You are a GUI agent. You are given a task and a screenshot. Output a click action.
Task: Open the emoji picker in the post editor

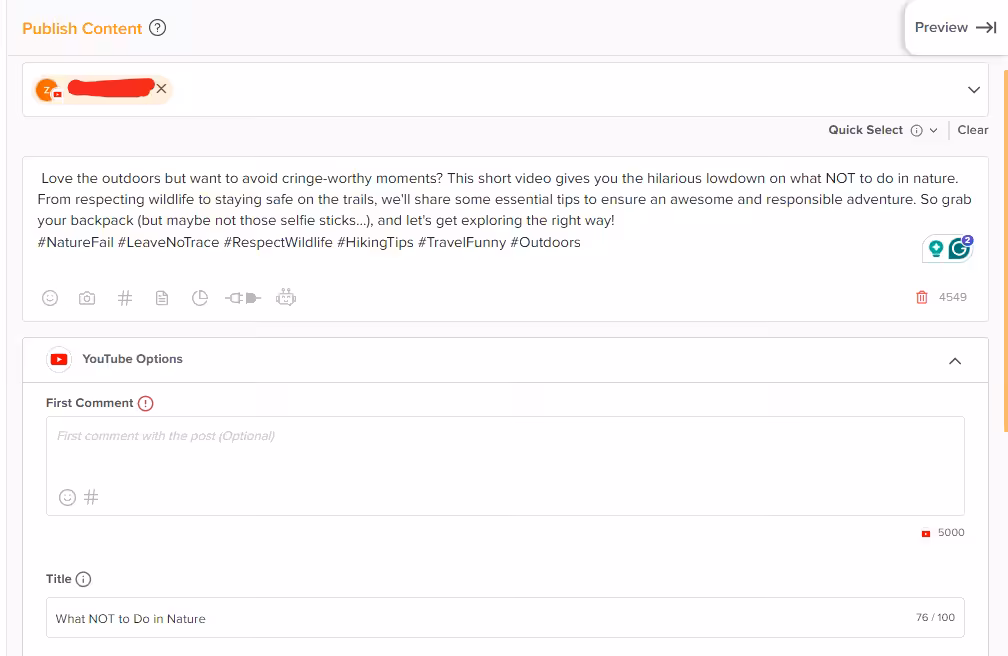tap(50, 298)
